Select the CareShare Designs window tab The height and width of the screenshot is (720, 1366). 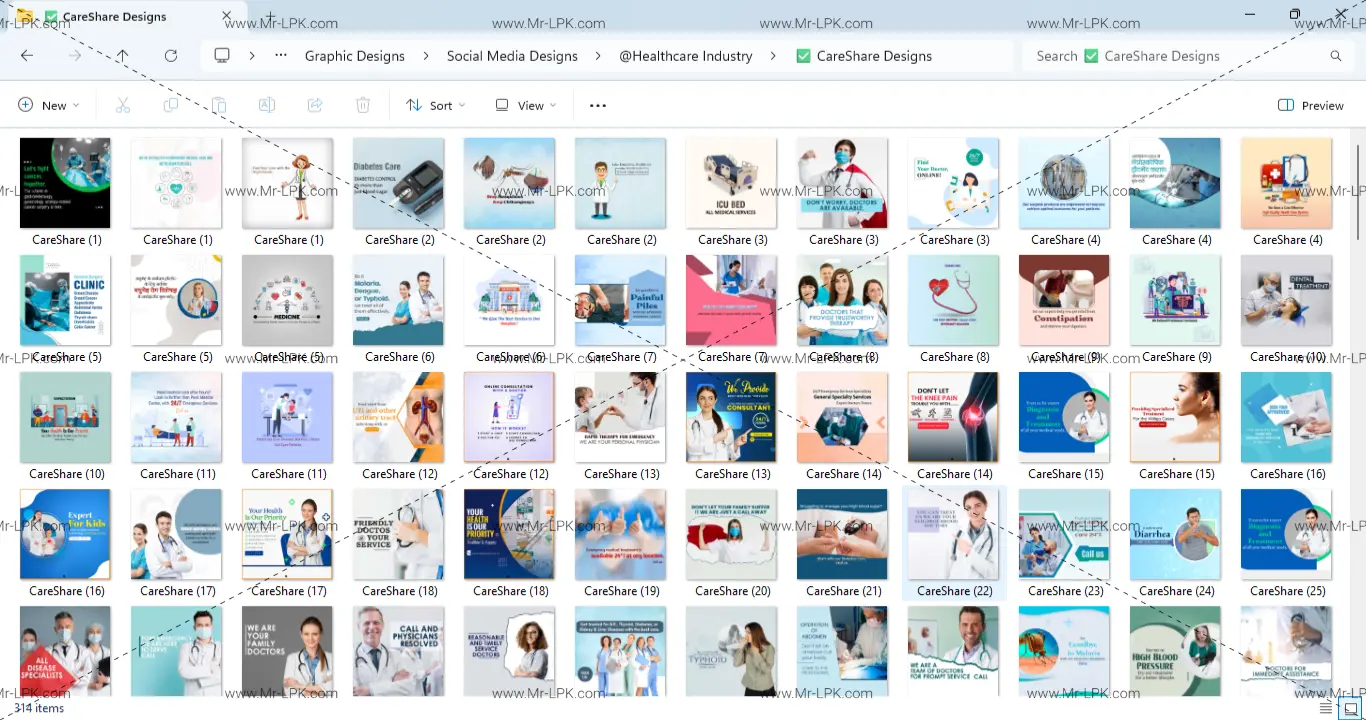coord(115,17)
